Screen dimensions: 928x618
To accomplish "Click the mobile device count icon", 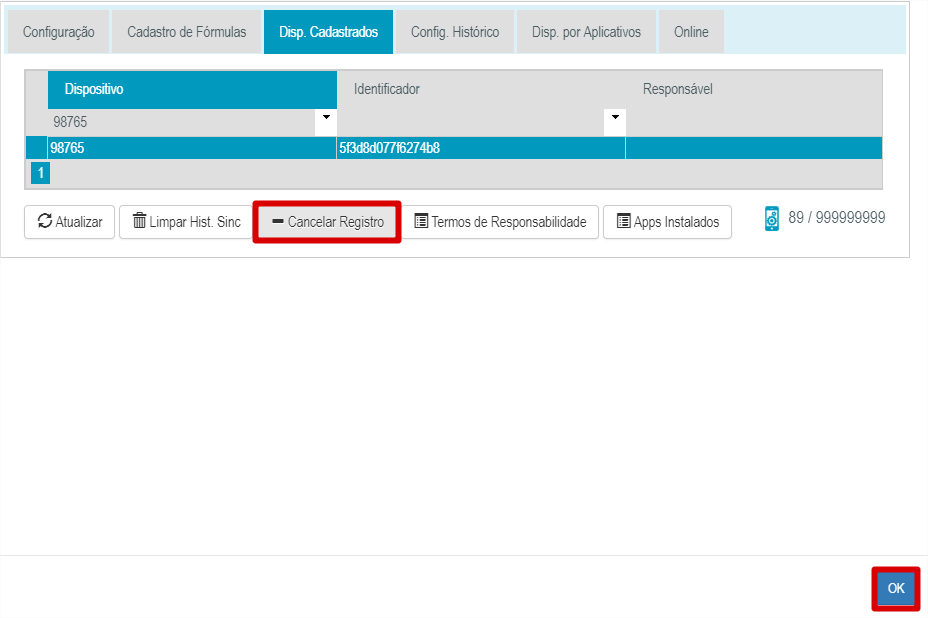I will pyautogui.click(x=772, y=218).
